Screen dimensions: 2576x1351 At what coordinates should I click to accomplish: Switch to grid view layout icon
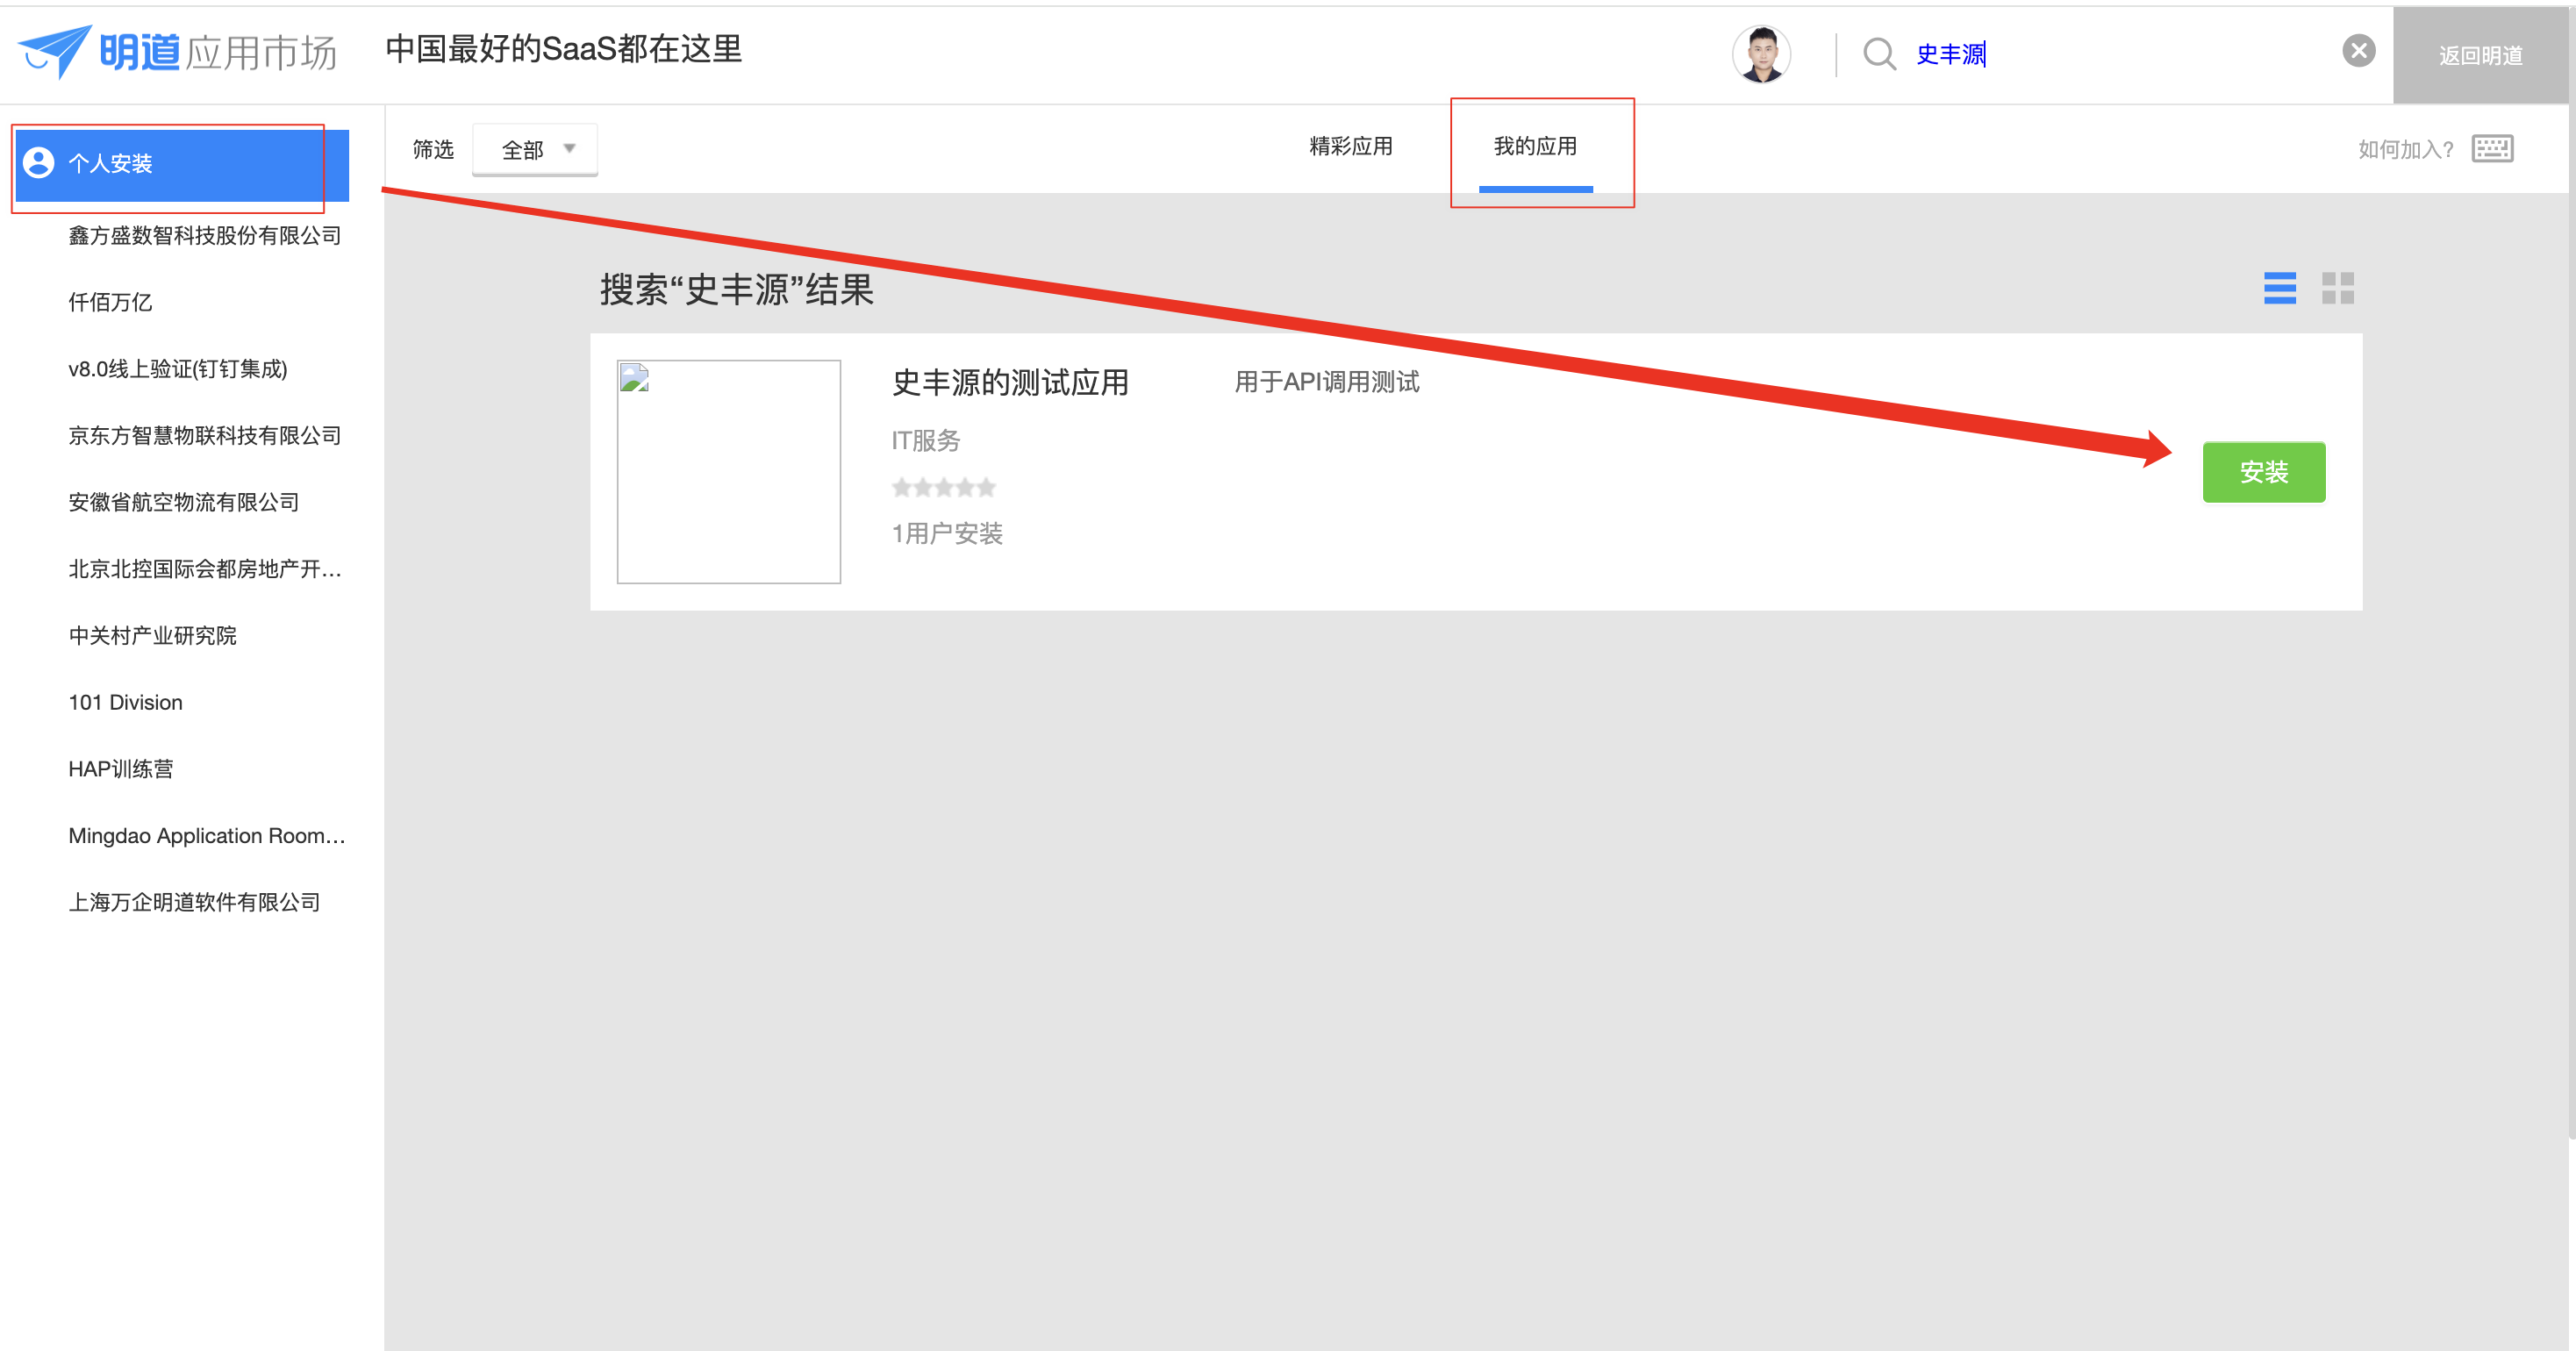click(2337, 288)
